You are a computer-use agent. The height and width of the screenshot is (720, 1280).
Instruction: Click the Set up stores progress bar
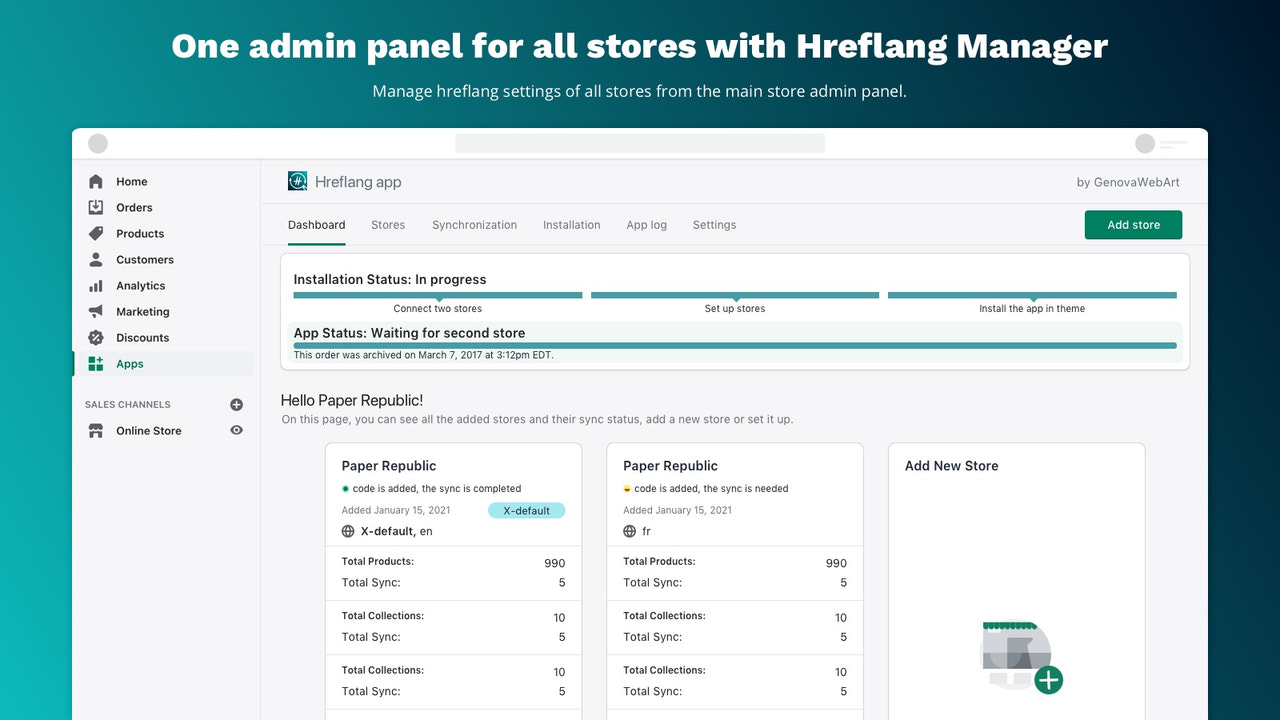click(734, 295)
